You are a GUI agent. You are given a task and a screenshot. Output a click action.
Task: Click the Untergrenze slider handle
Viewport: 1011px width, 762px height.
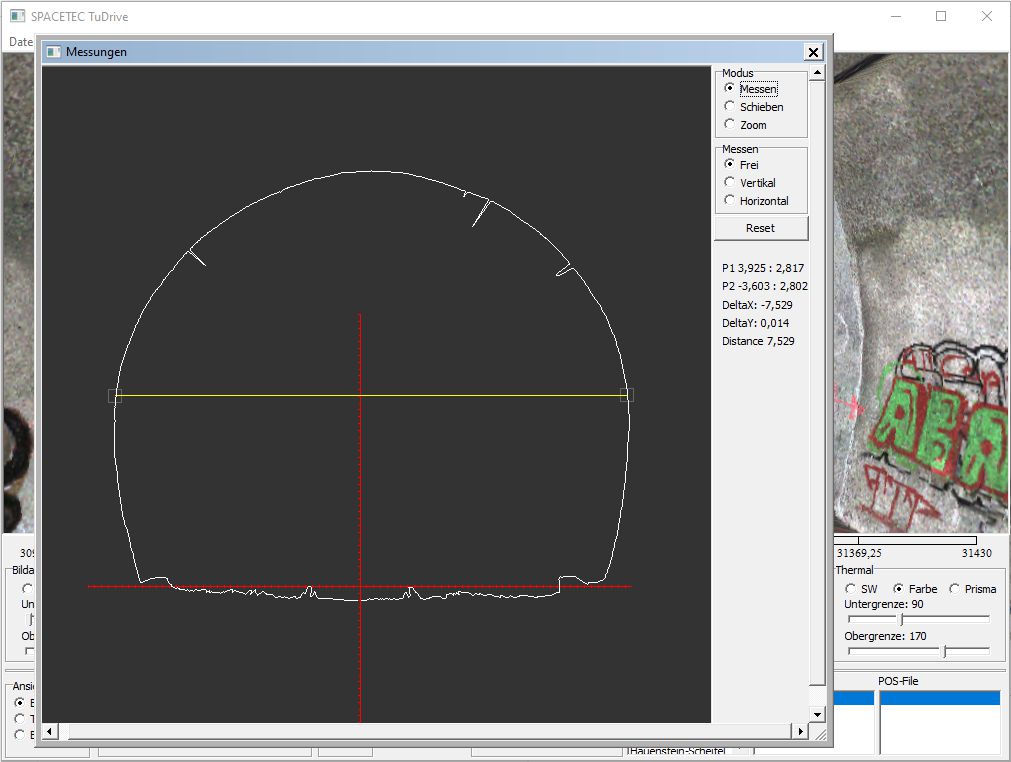tap(901, 619)
